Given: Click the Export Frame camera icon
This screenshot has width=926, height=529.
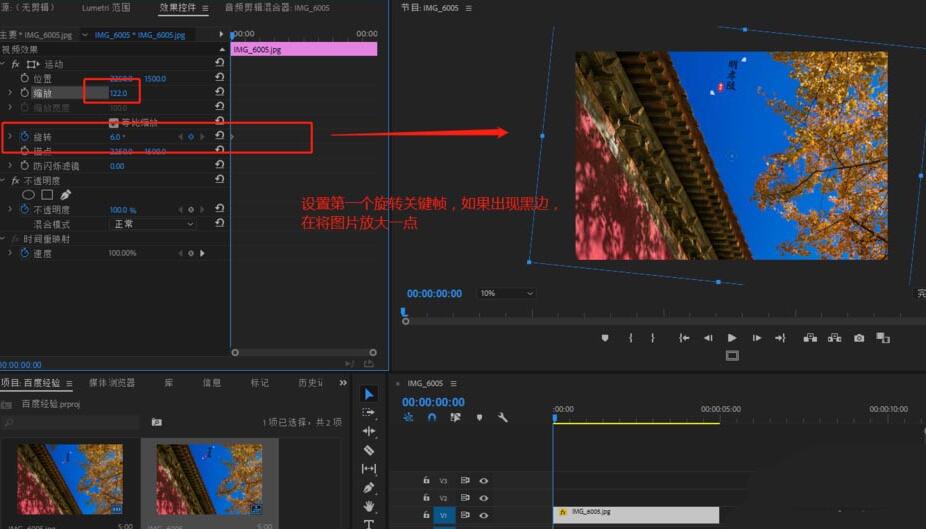Looking at the screenshot, I should pyautogui.click(x=859, y=338).
